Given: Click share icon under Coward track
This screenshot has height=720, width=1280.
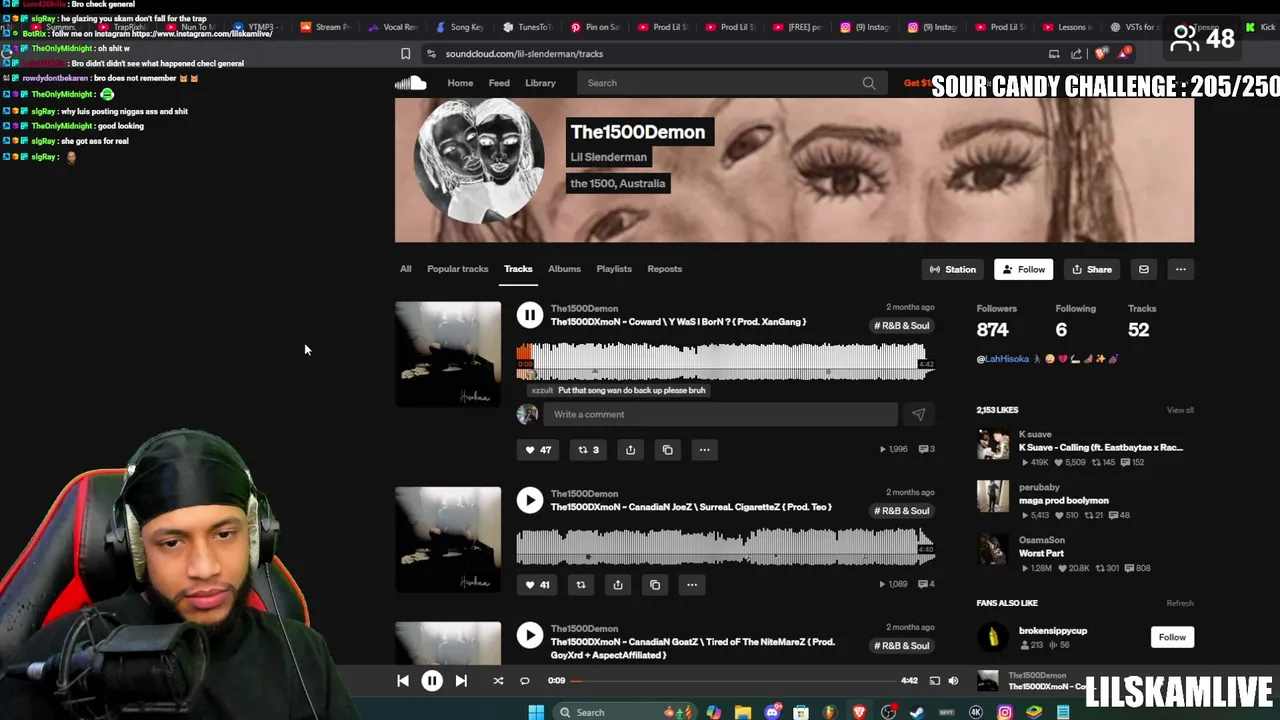Looking at the screenshot, I should [x=630, y=450].
